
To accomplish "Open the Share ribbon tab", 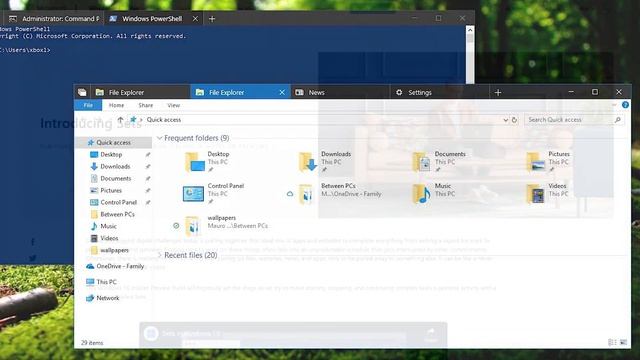I will [146, 105].
